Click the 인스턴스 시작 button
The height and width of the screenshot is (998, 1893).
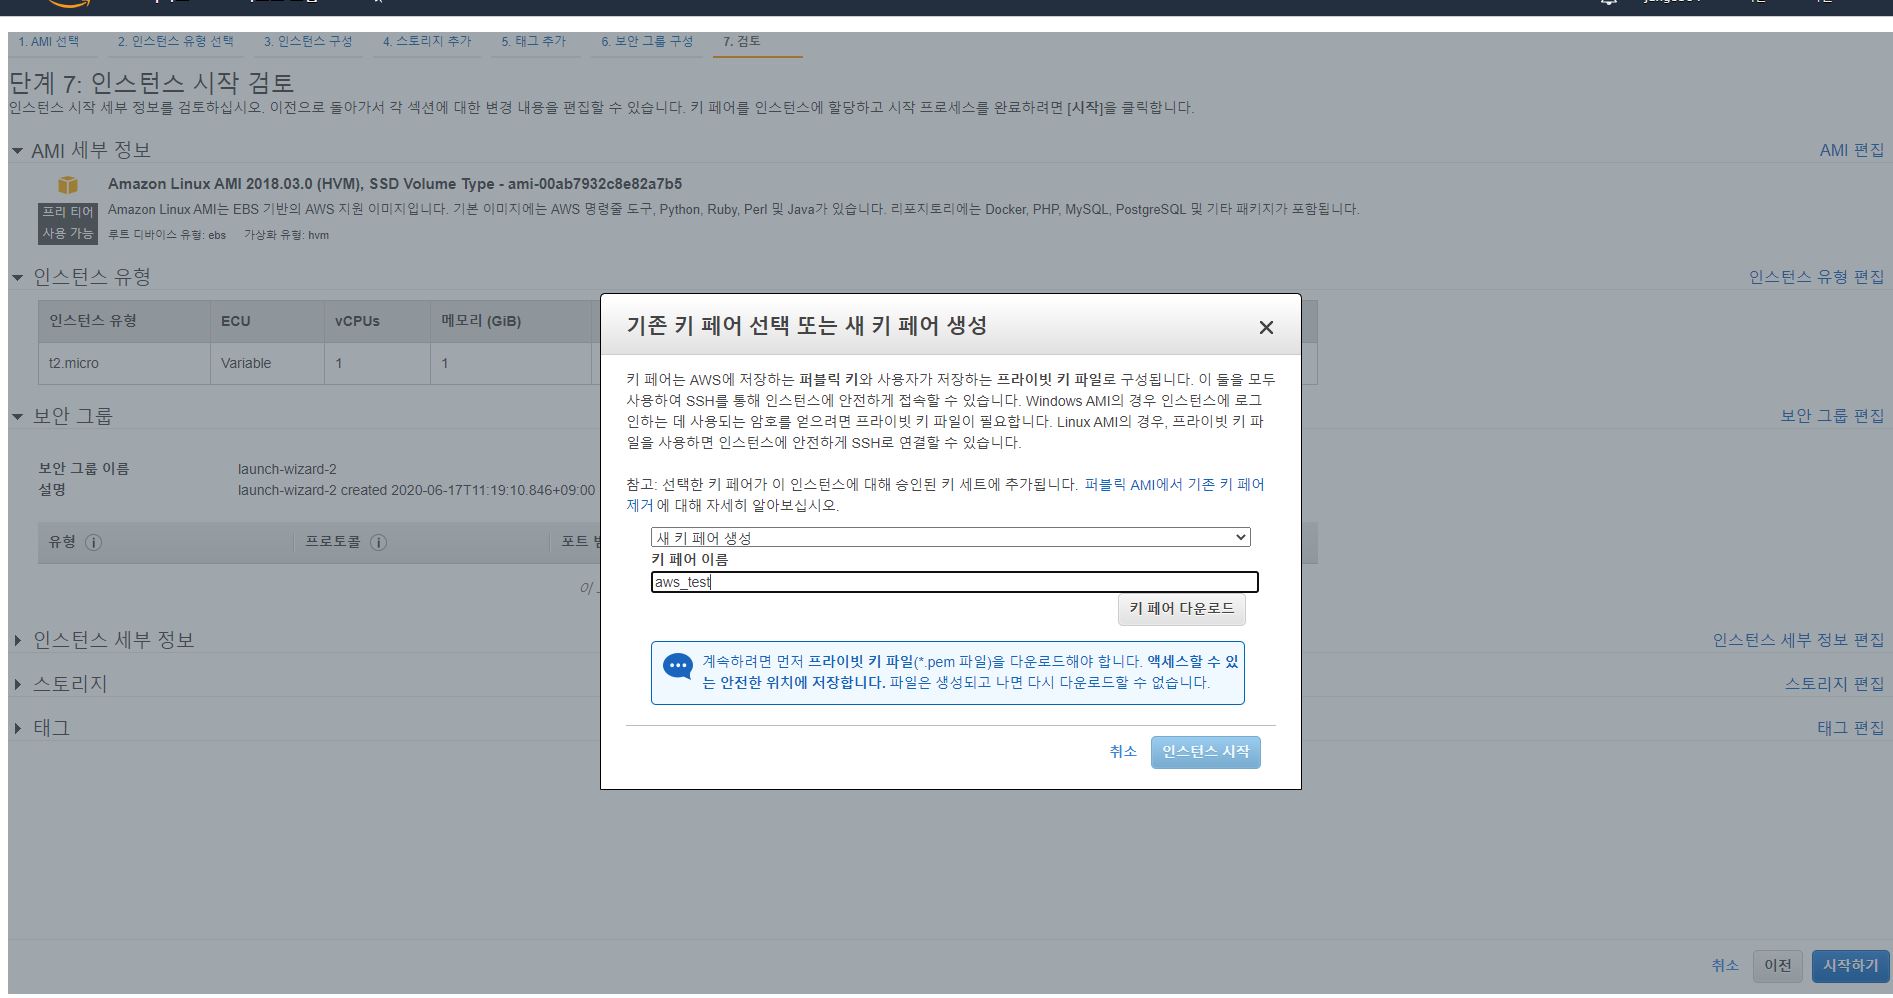[x=1205, y=752]
